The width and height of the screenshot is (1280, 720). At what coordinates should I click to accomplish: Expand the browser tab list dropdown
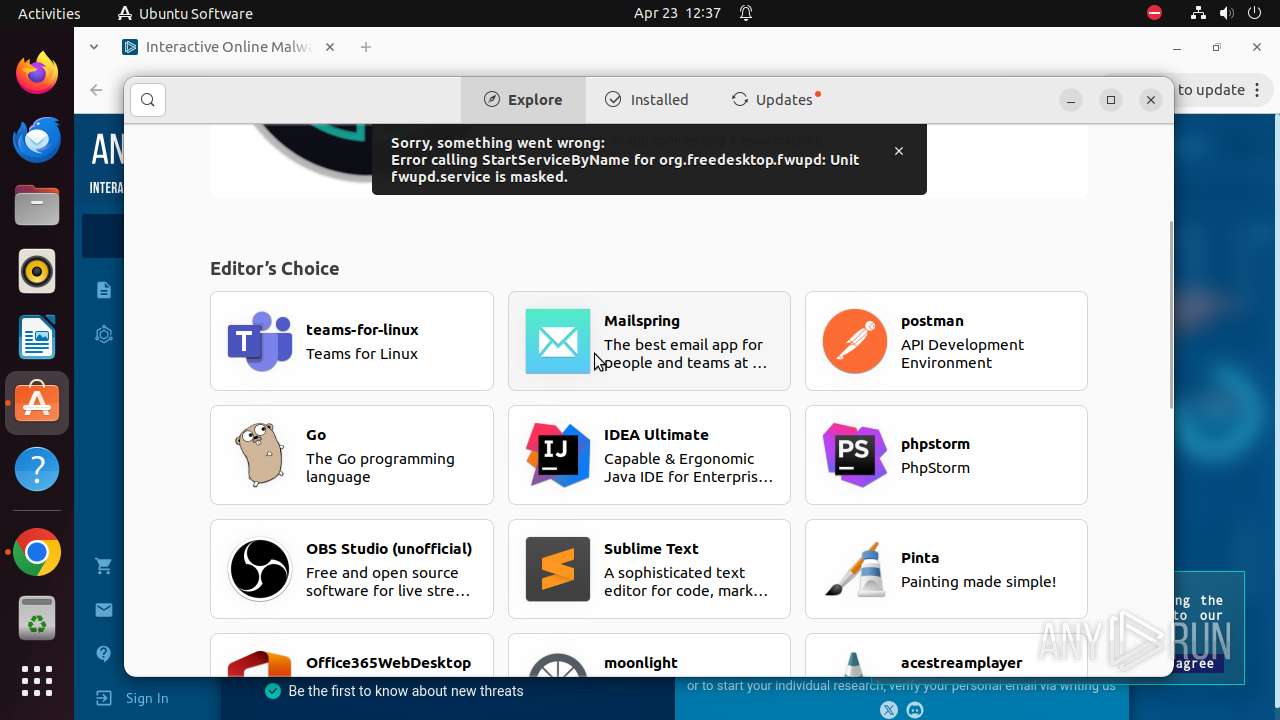94,47
